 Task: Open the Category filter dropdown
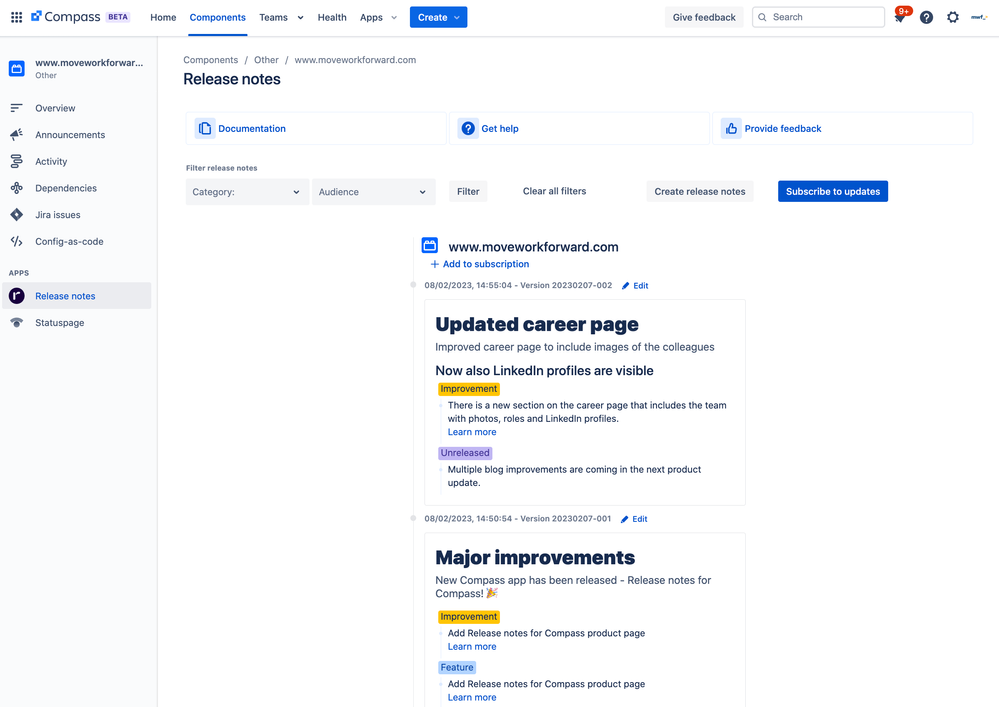pos(247,192)
